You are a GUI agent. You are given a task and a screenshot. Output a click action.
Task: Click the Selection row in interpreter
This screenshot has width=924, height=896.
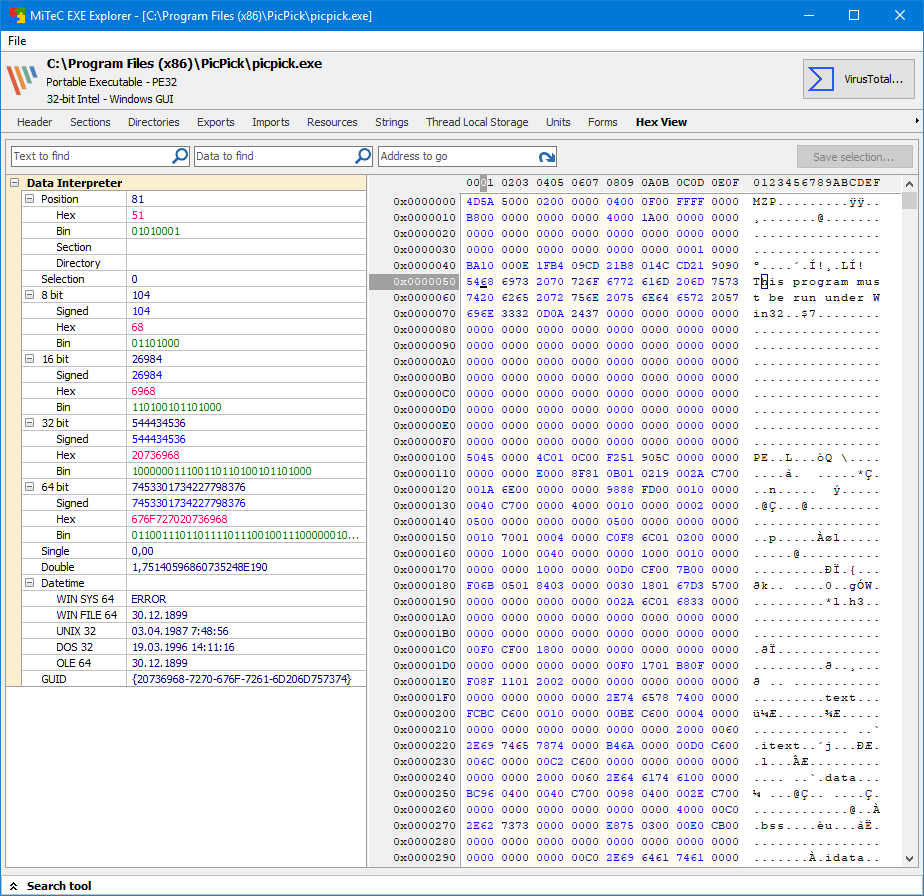tap(194, 279)
